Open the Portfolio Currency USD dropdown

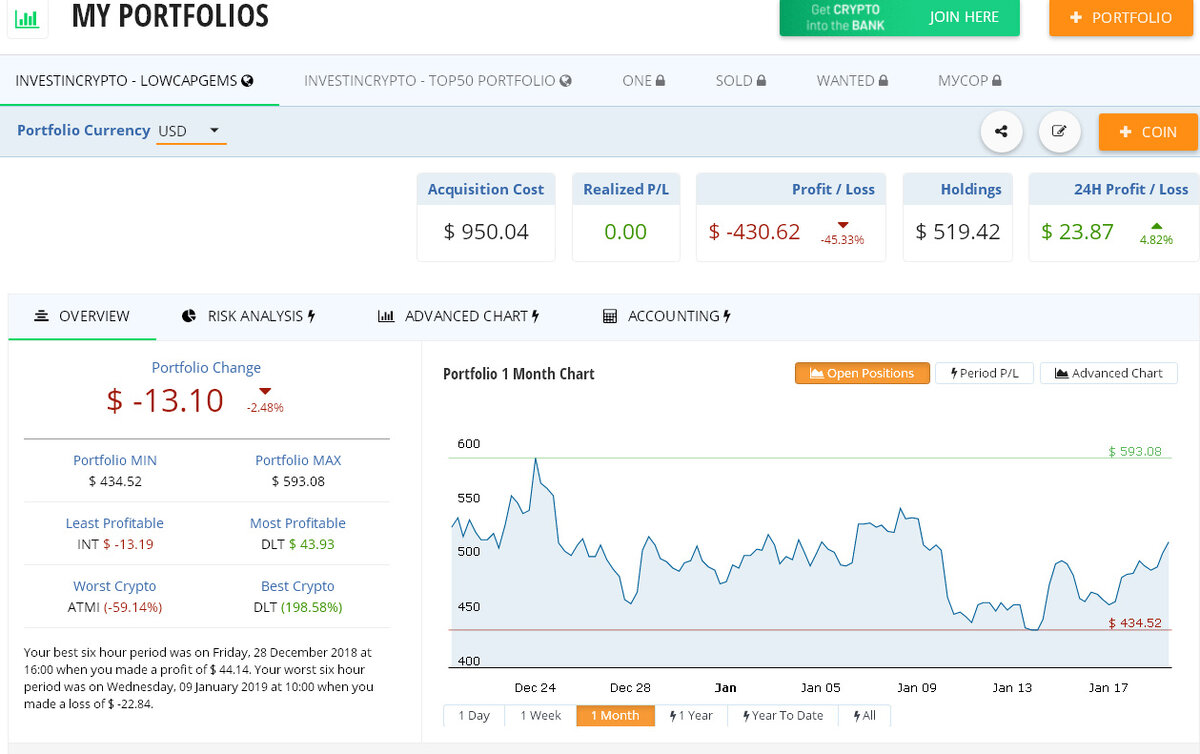(191, 131)
